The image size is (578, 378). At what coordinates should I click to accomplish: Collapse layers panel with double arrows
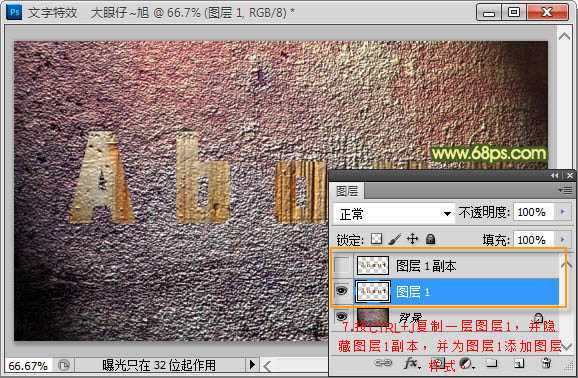coord(554,176)
